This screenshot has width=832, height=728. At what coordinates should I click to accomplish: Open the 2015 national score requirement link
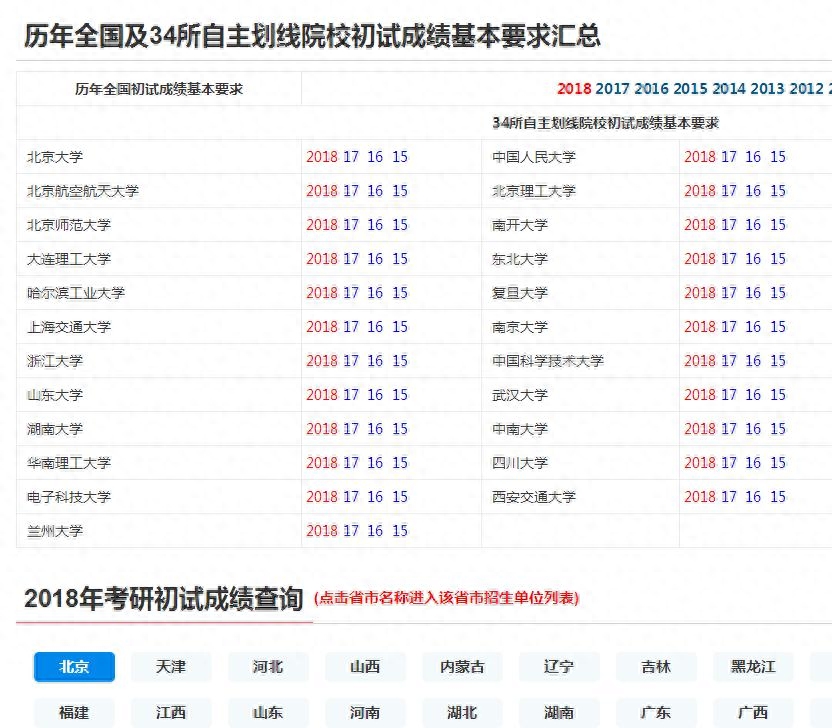pos(690,89)
